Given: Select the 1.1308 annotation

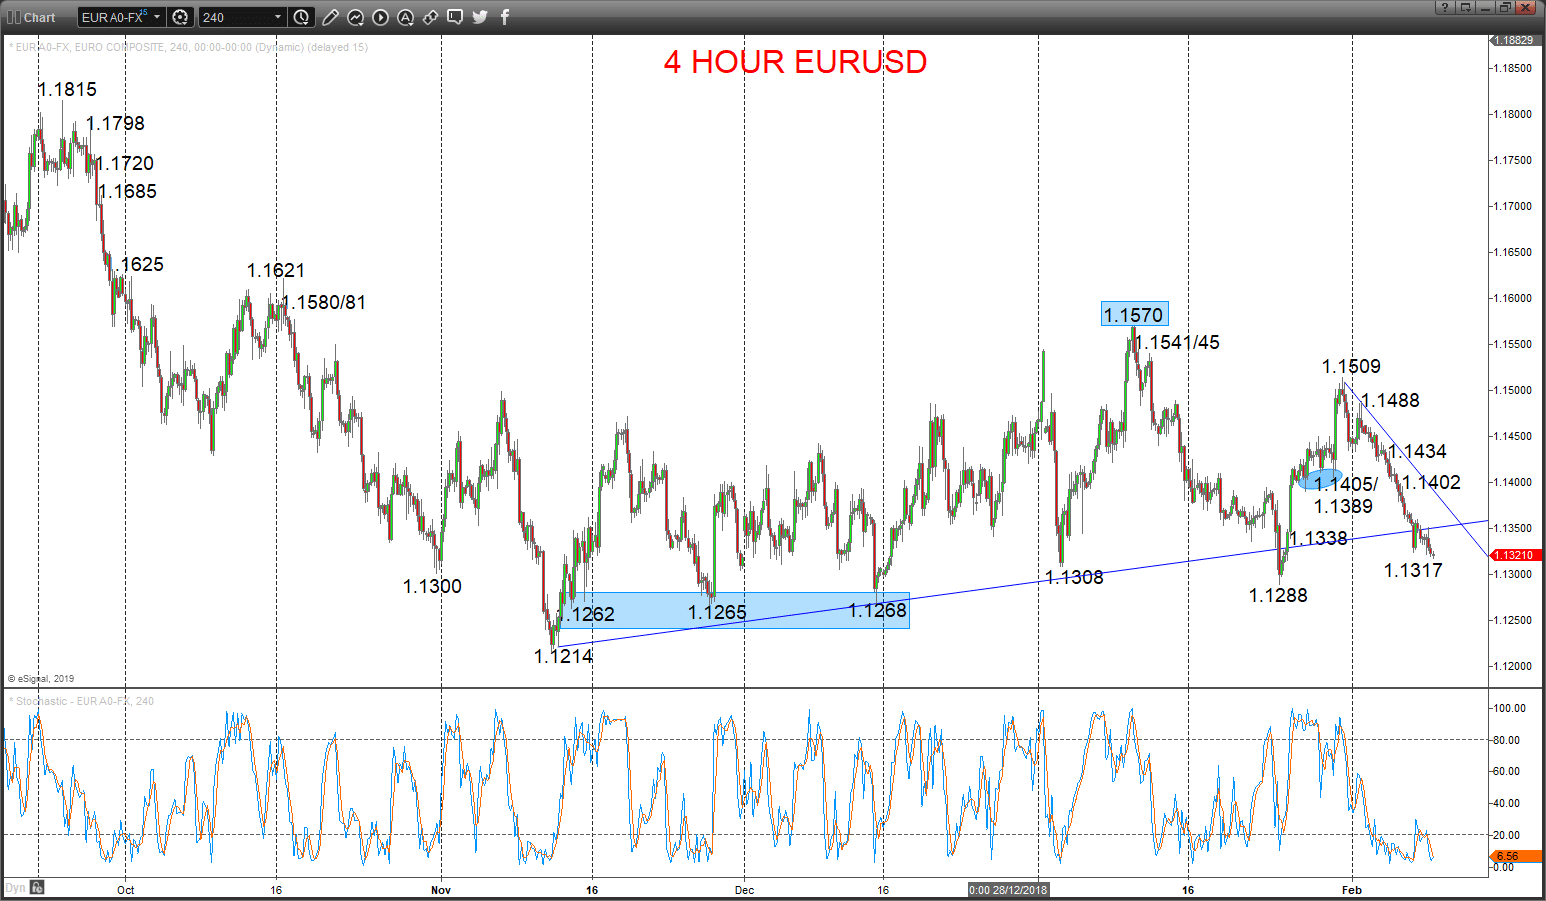Looking at the screenshot, I should click(1074, 577).
